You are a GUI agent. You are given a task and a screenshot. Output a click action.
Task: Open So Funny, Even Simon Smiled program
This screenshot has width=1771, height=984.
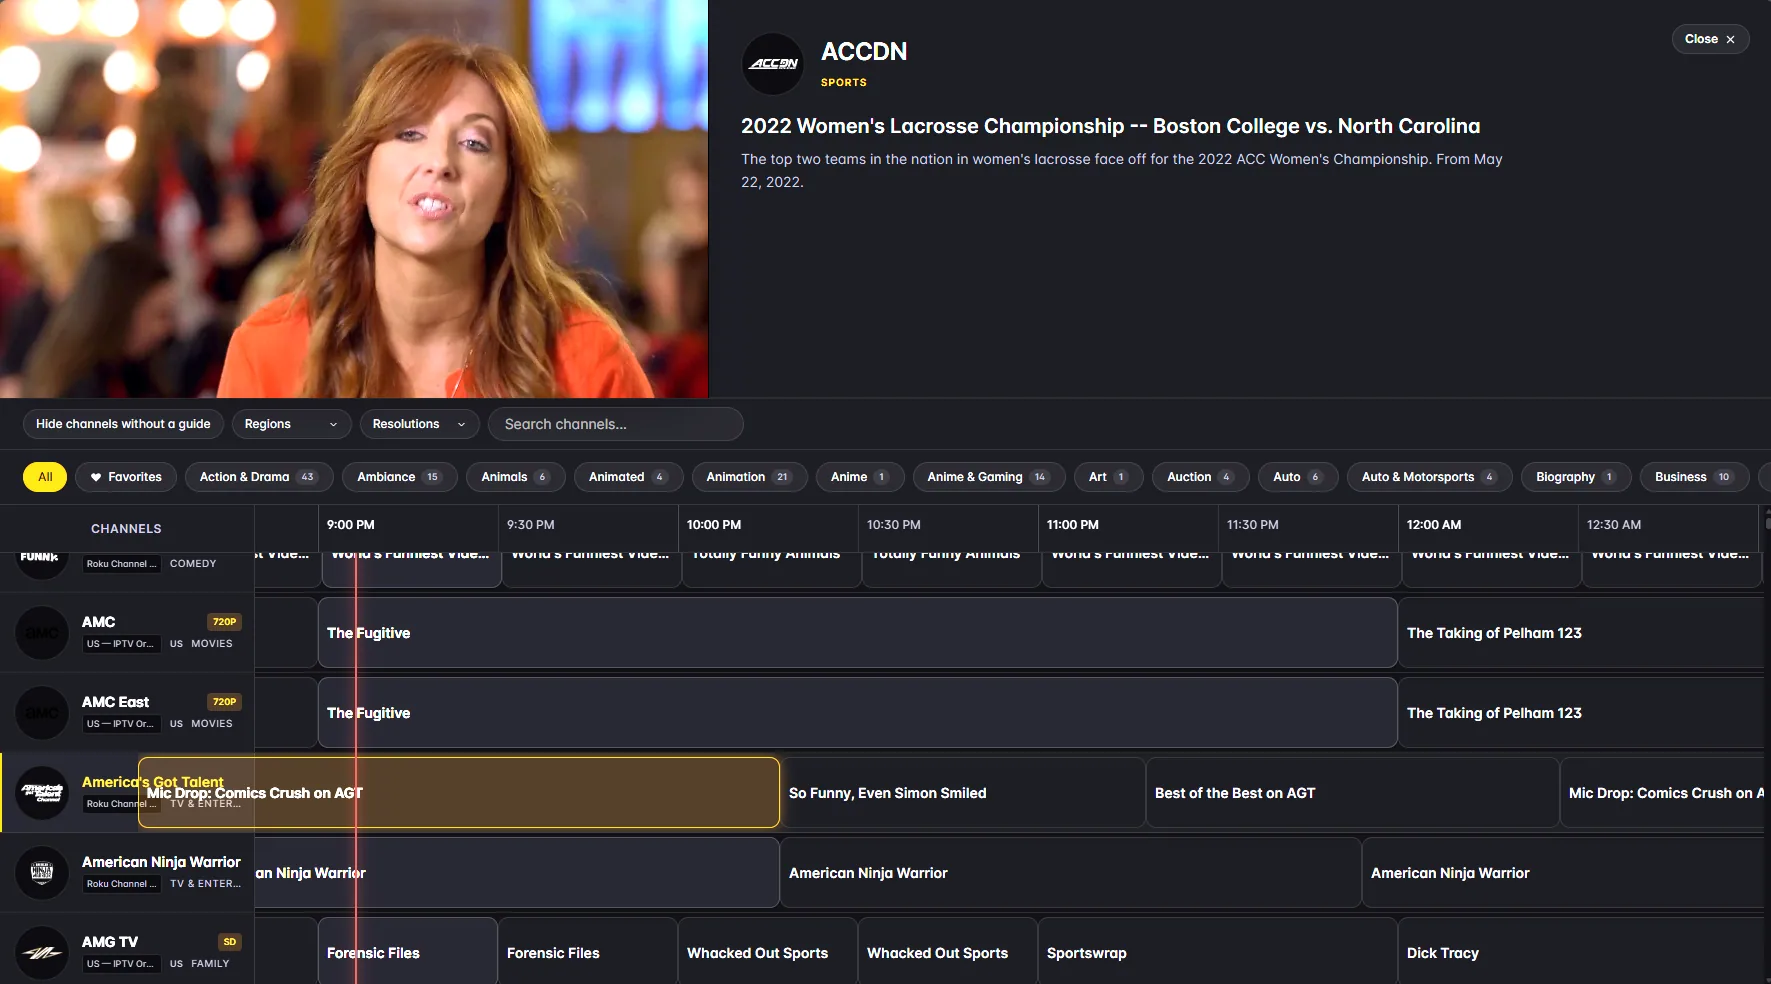pyautogui.click(x=962, y=793)
